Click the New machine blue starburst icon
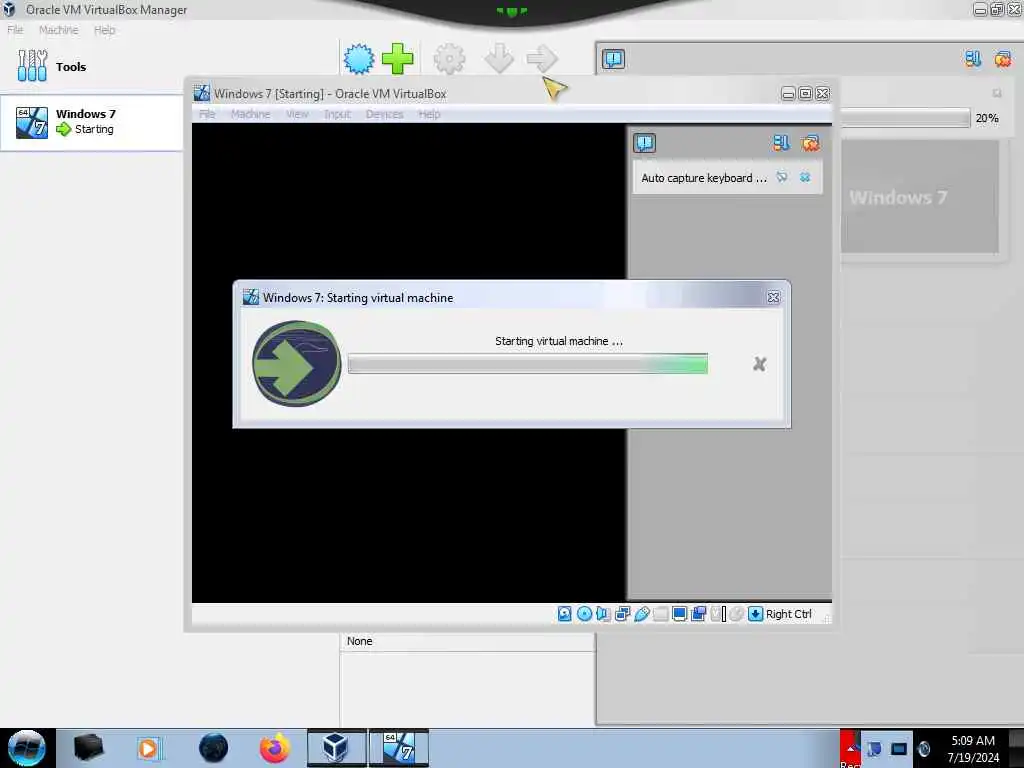 (359, 59)
